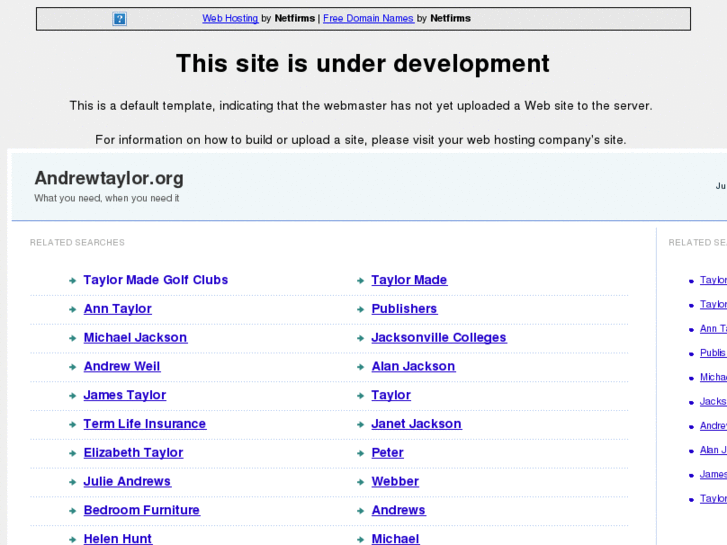Open the Web Hosting link
This screenshot has height=545, width=727.
click(x=230, y=18)
